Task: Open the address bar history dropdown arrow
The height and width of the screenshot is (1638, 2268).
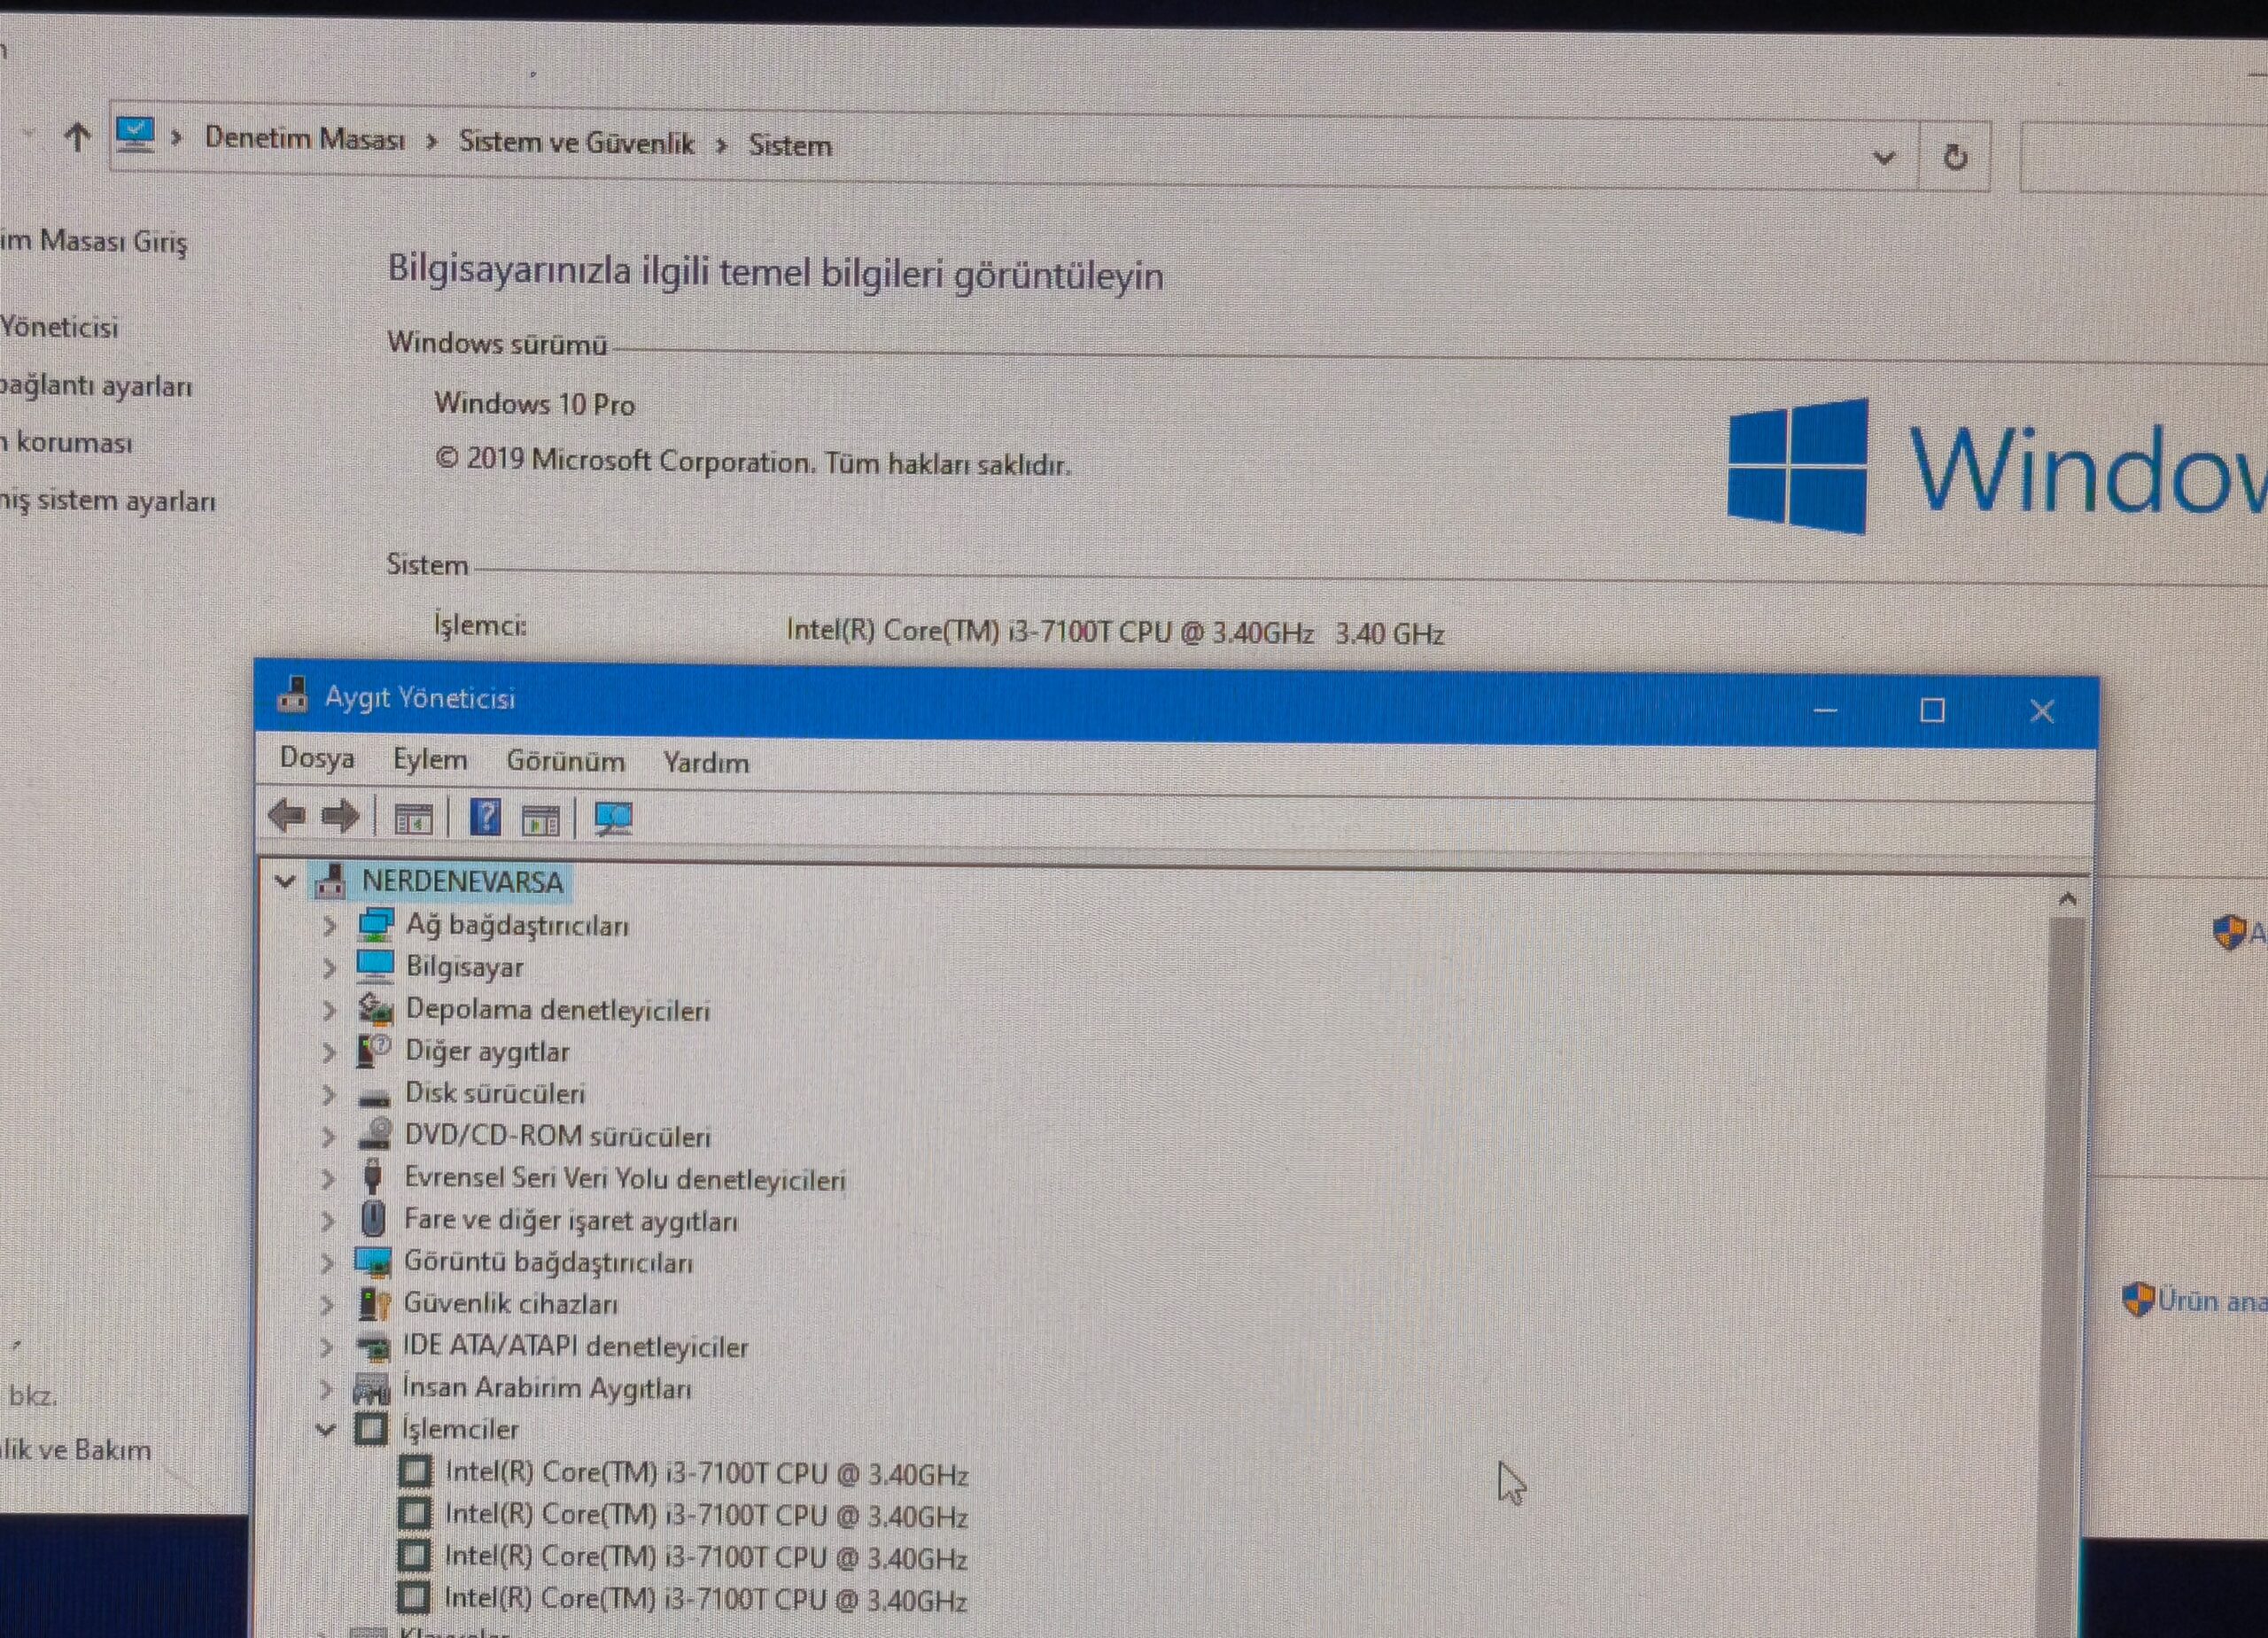Action: pos(1884,157)
